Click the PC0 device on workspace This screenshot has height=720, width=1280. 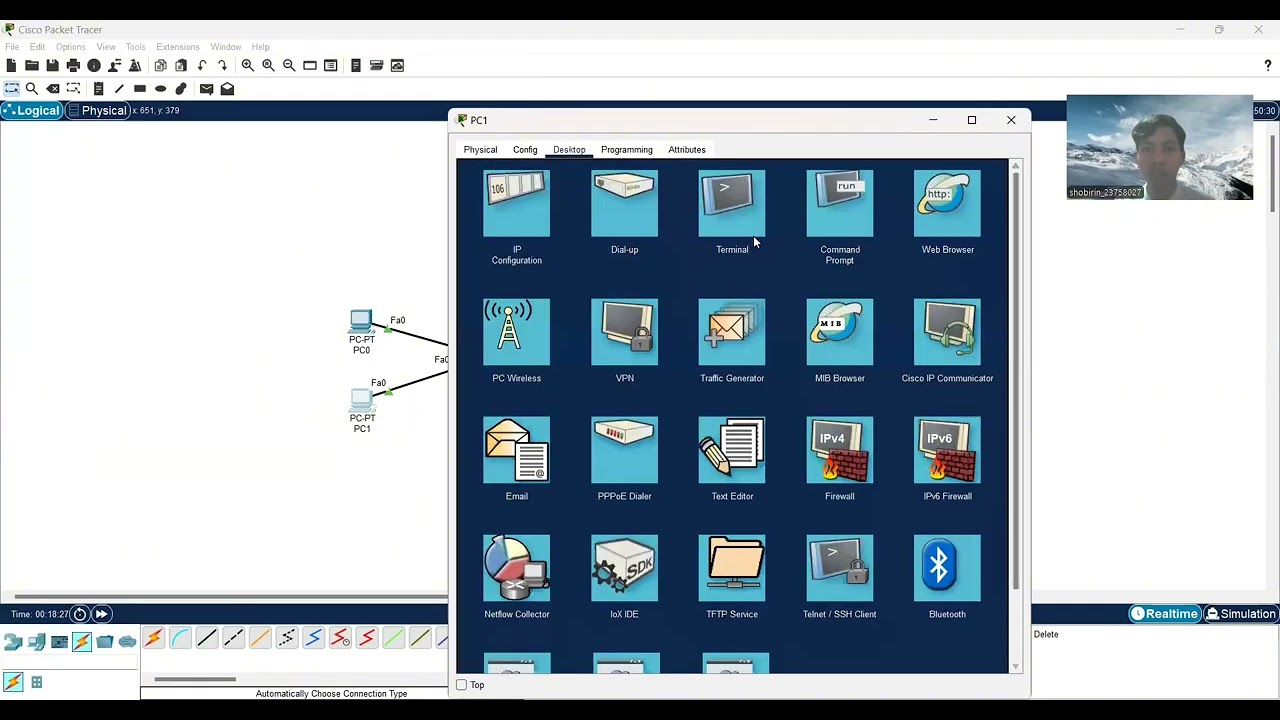click(x=362, y=322)
